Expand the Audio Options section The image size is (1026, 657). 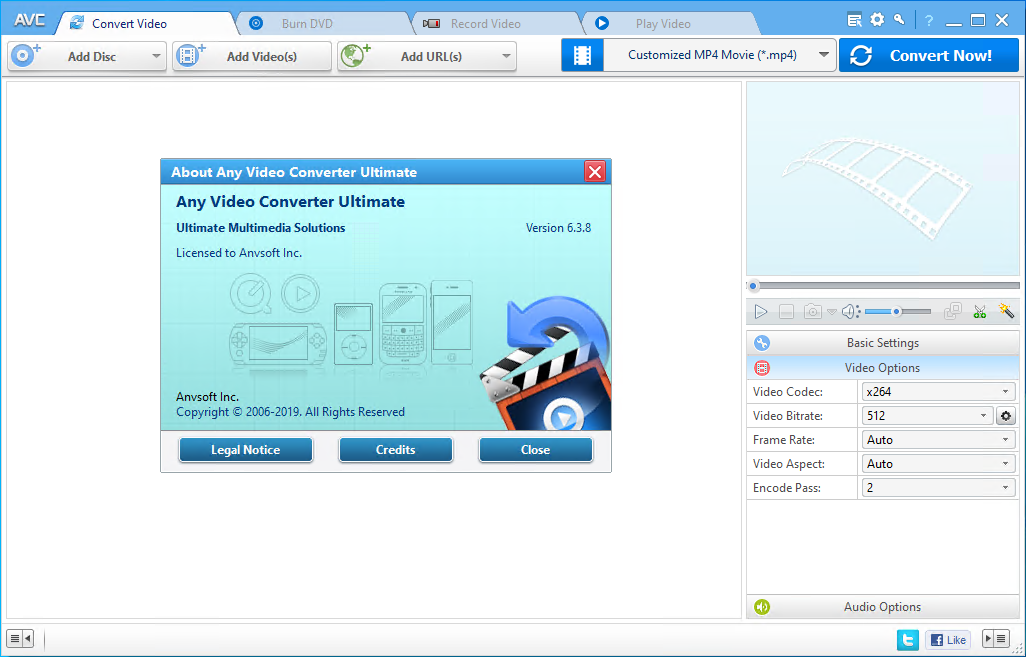click(x=883, y=607)
